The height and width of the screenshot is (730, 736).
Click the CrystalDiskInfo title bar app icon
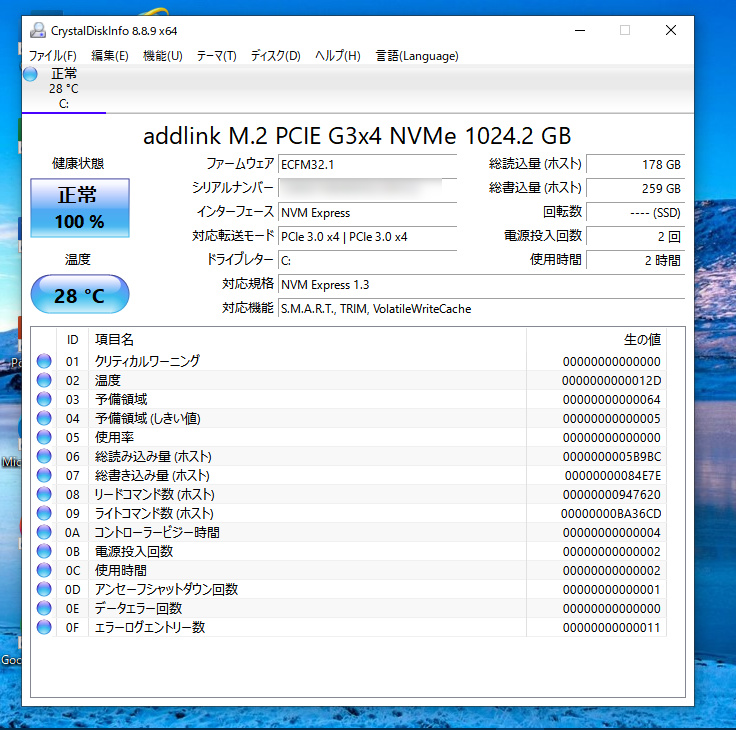tap(37, 30)
